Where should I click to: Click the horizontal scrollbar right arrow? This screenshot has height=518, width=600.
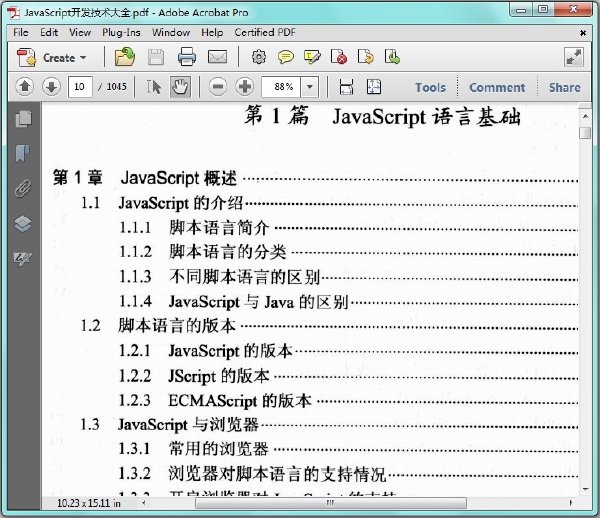[x=571, y=503]
